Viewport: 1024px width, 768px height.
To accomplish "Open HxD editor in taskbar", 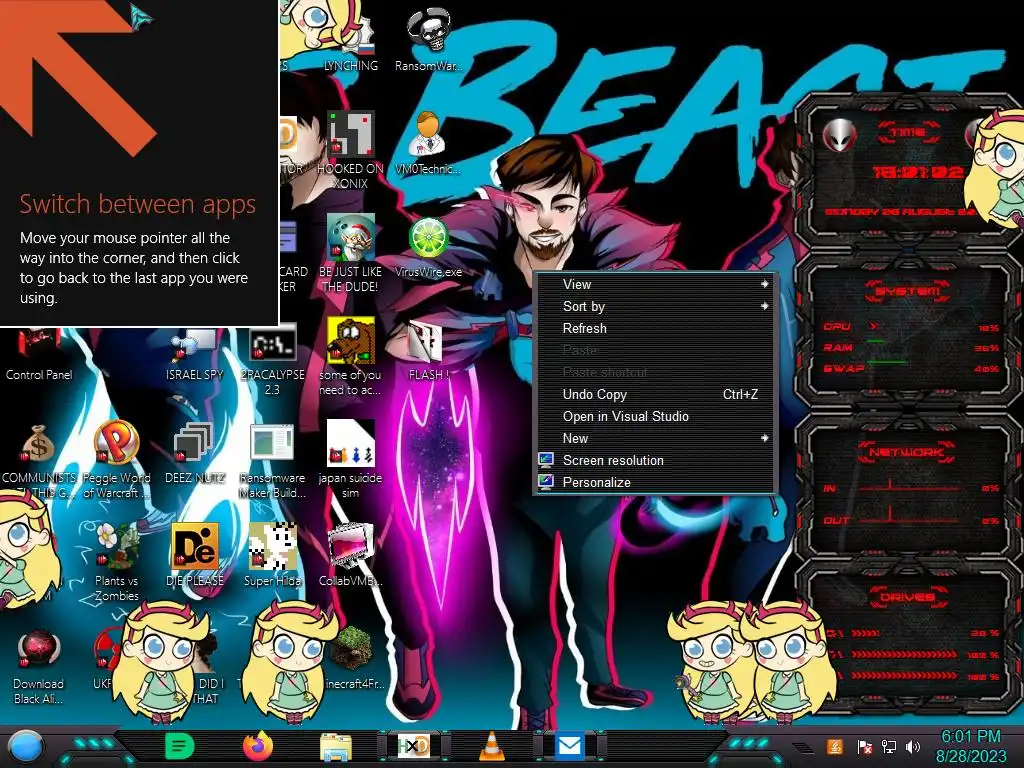I will pos(414,746).
